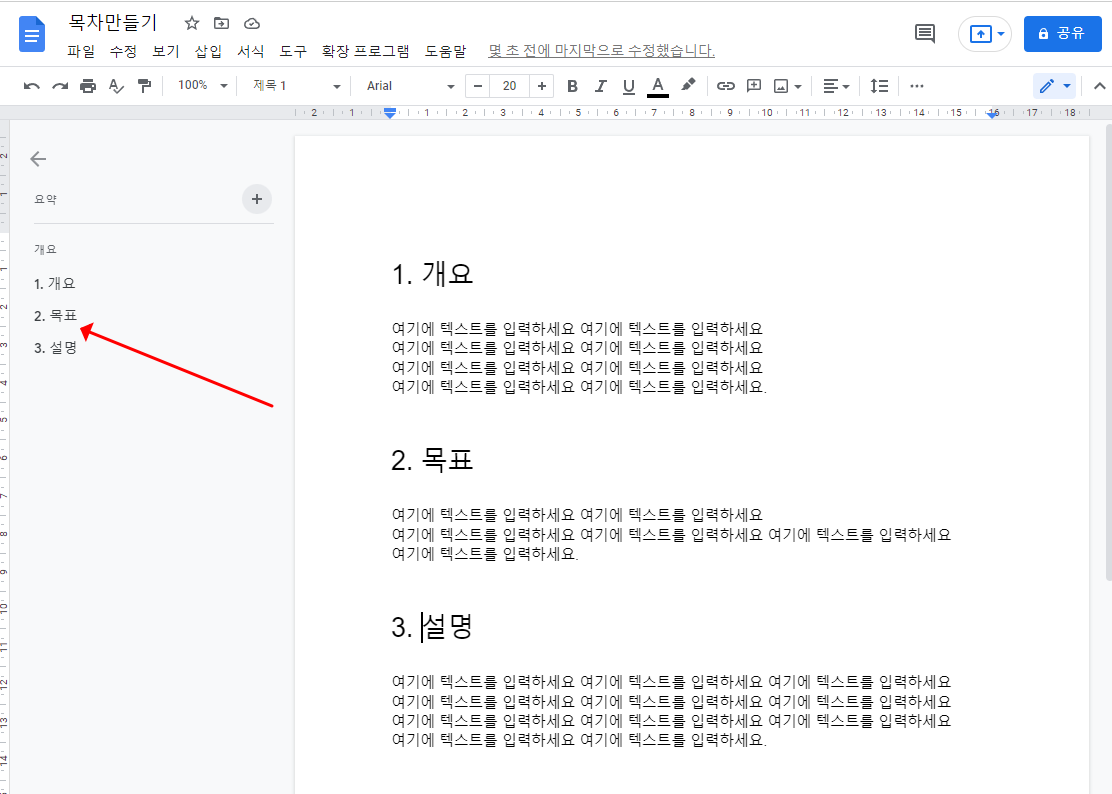Select the text color swatch icon
Viewport: 1112px width, 794px height.
(657, 85)
